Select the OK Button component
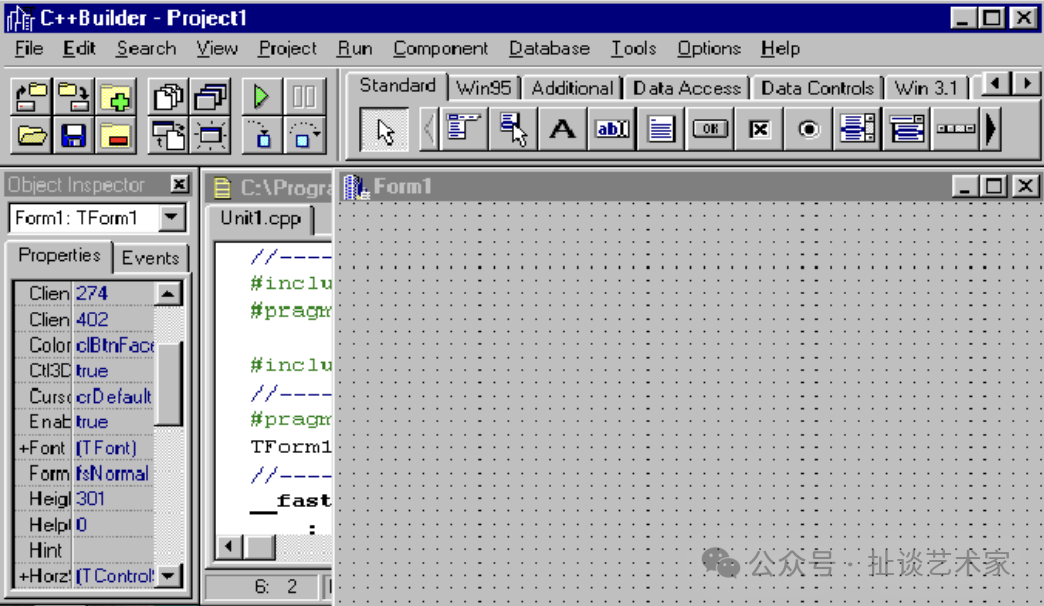Viewport: 1044px width, 606px height. tap(710, 129)
